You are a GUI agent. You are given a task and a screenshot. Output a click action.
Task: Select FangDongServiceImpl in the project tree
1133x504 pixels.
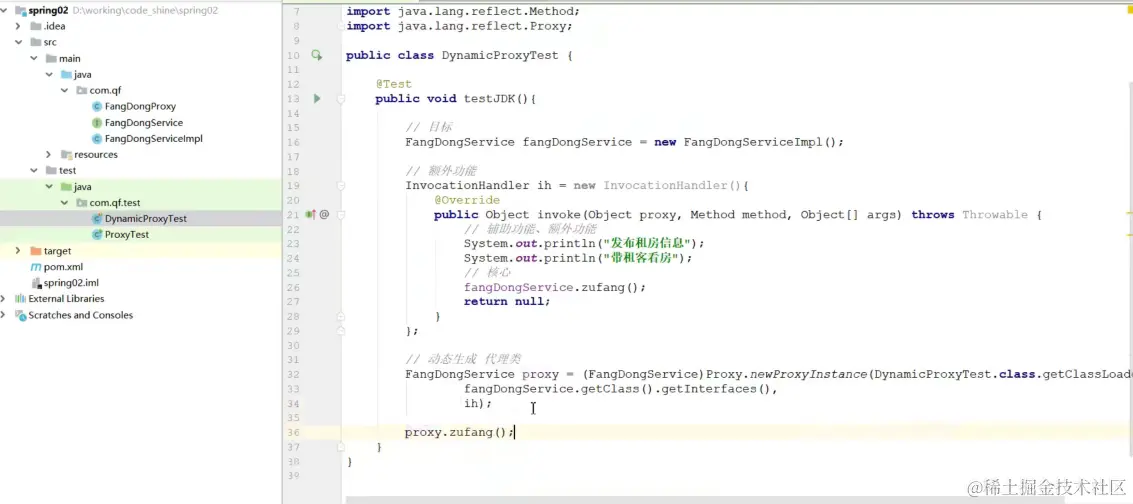tap(140, 139)
